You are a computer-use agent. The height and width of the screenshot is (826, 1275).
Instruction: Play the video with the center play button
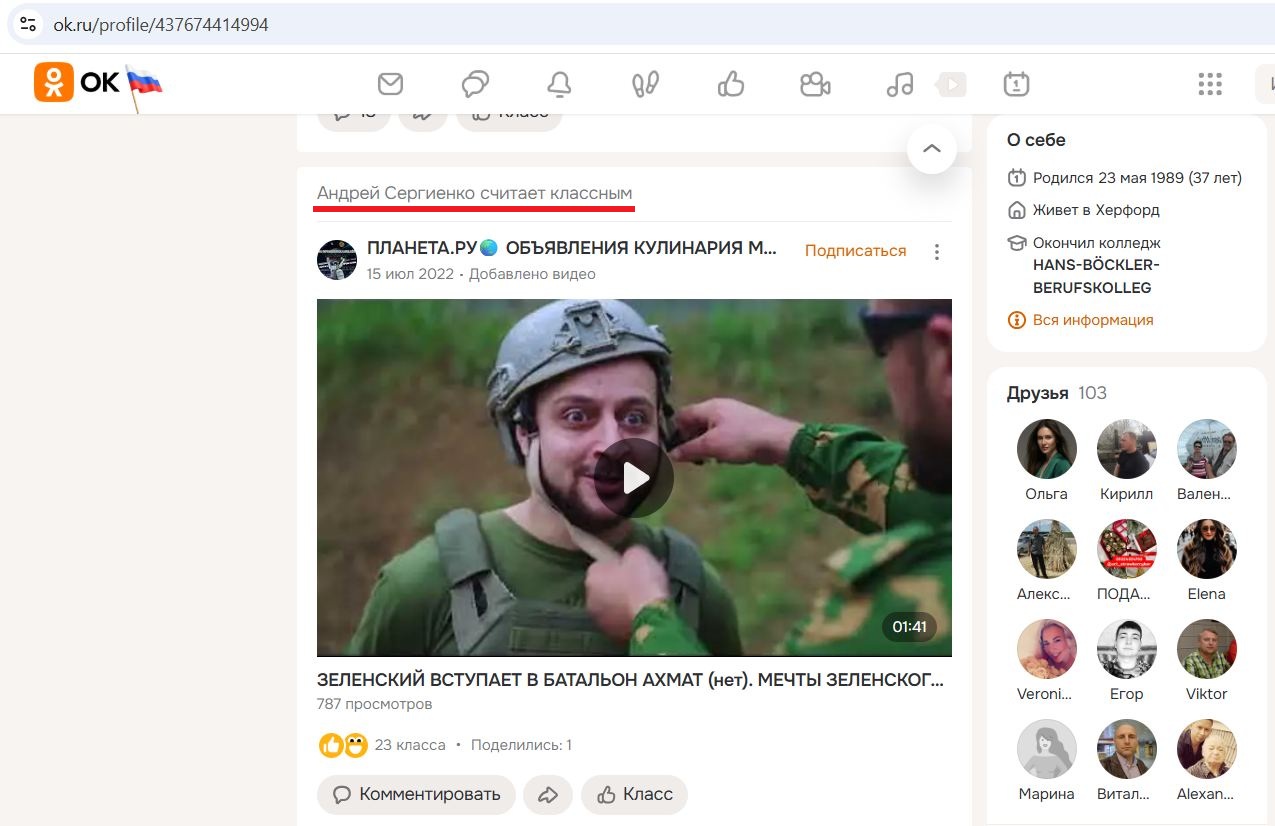click(x=634, y=478)
